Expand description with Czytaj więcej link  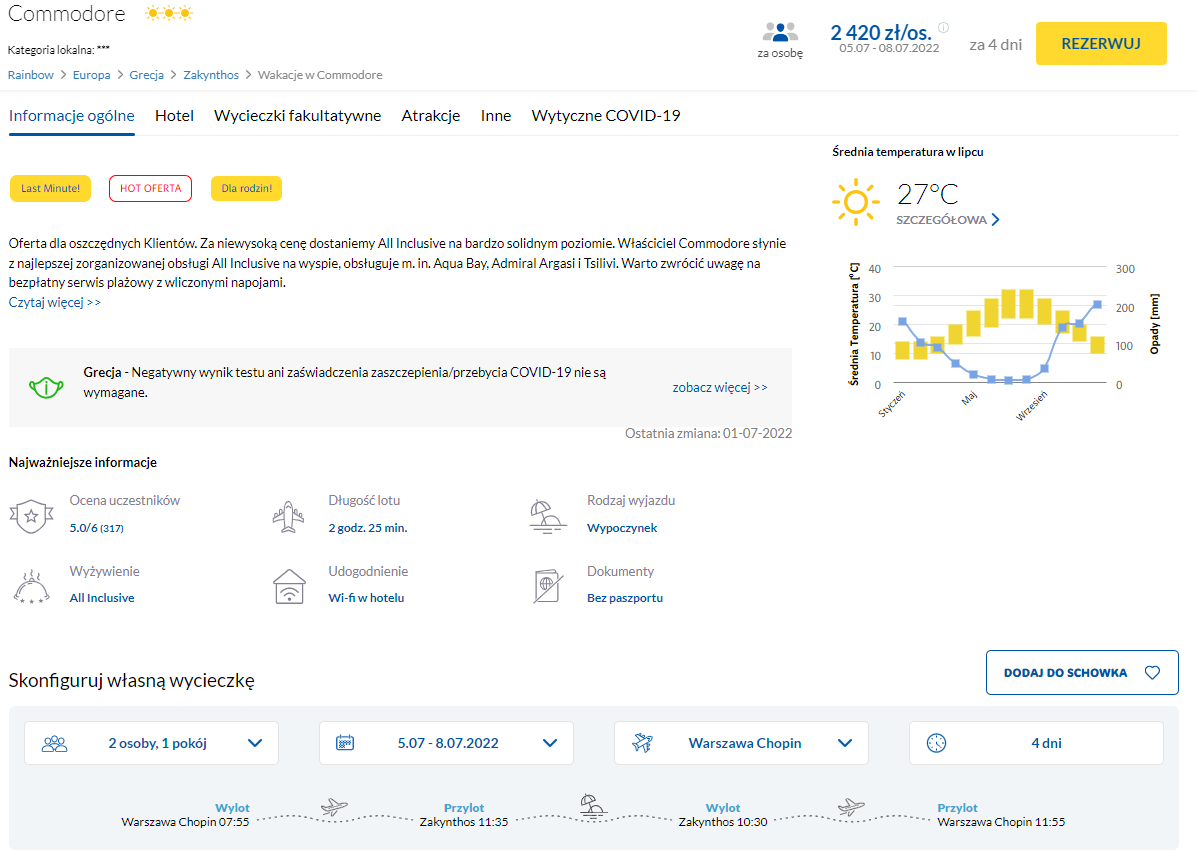(x=55, y=303)
